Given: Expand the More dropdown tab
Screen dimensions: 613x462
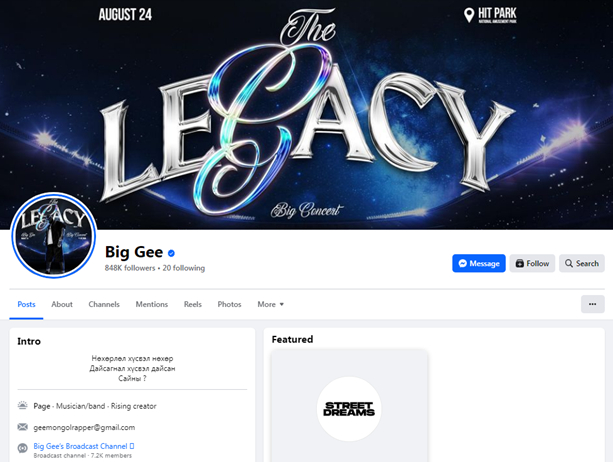Looking at the screenshot, I should pos(271,304).
